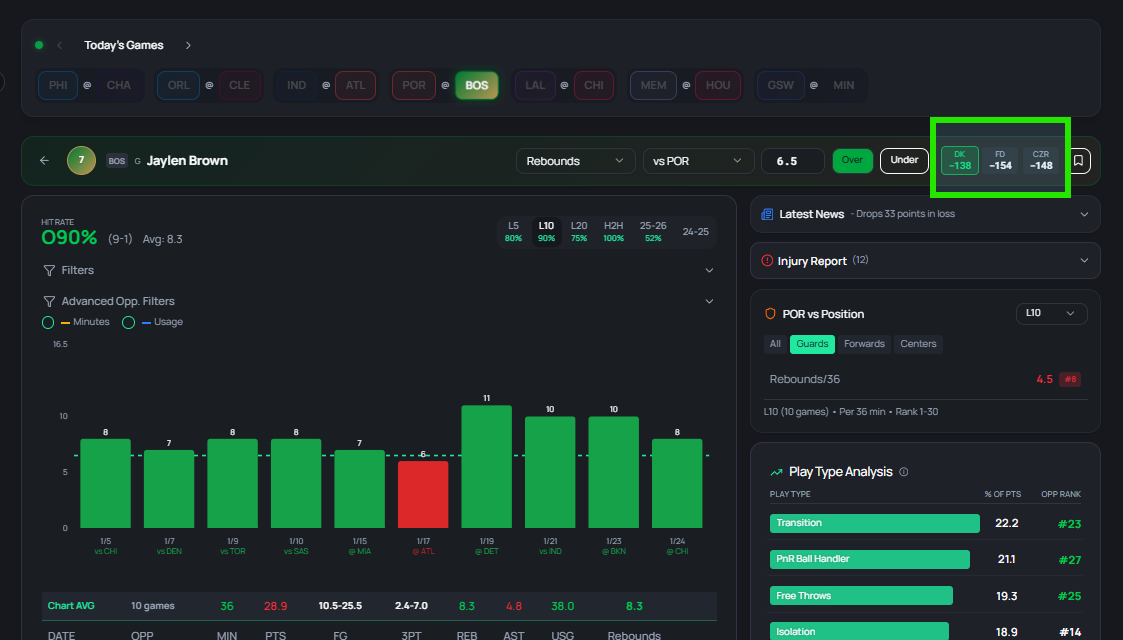Go to next day's games arrow

coord(188,45)
